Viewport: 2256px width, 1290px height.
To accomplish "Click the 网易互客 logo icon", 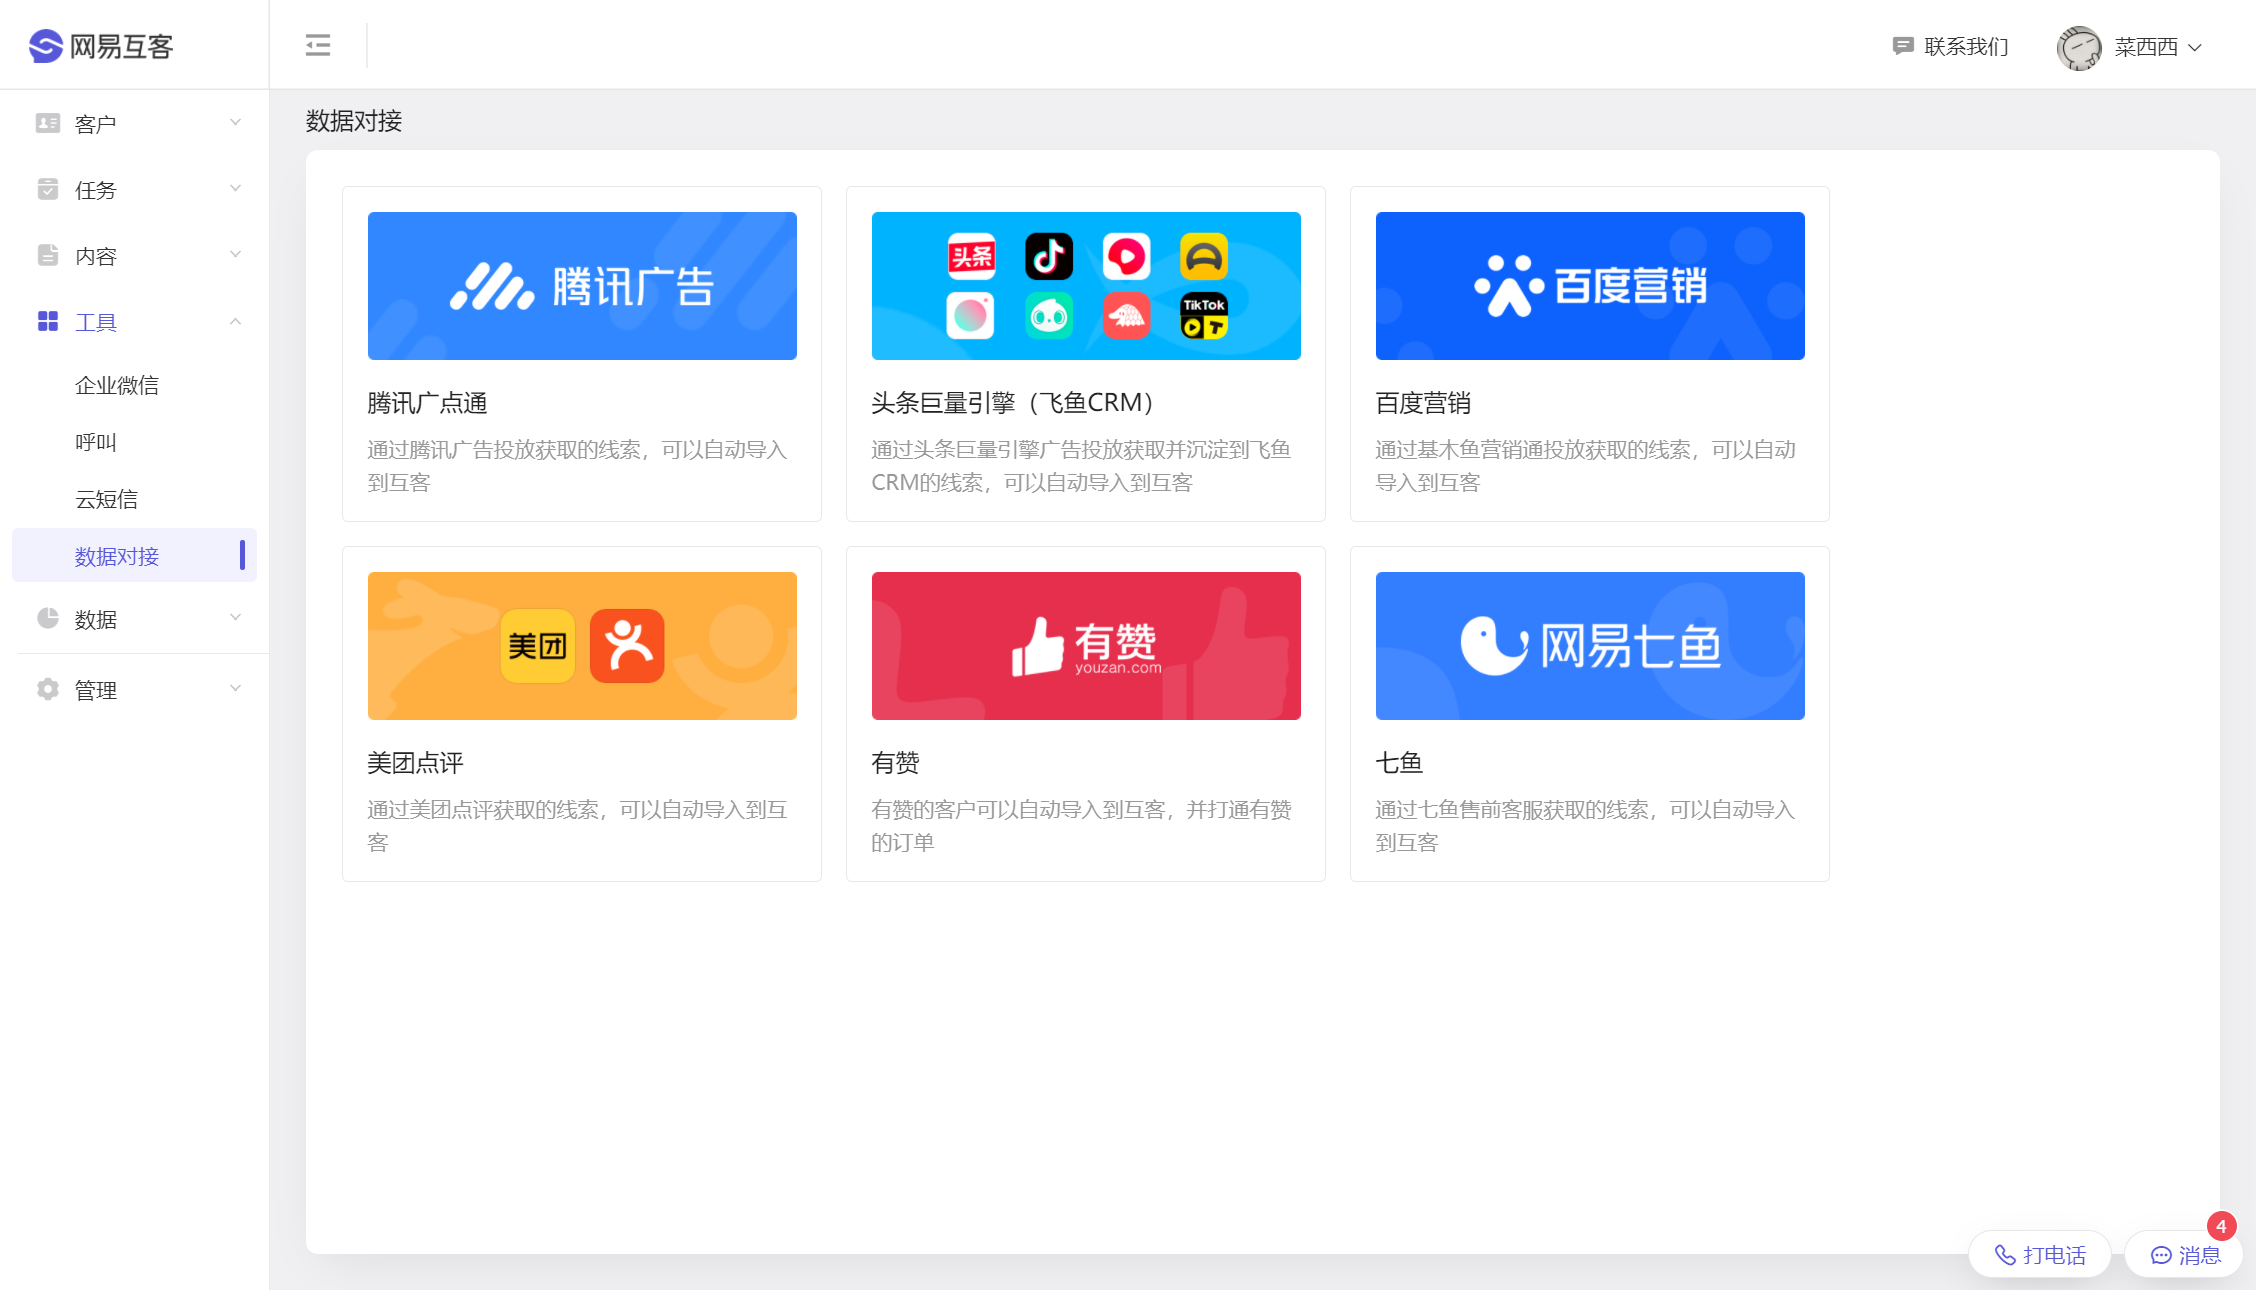I will tap(46, 46).
